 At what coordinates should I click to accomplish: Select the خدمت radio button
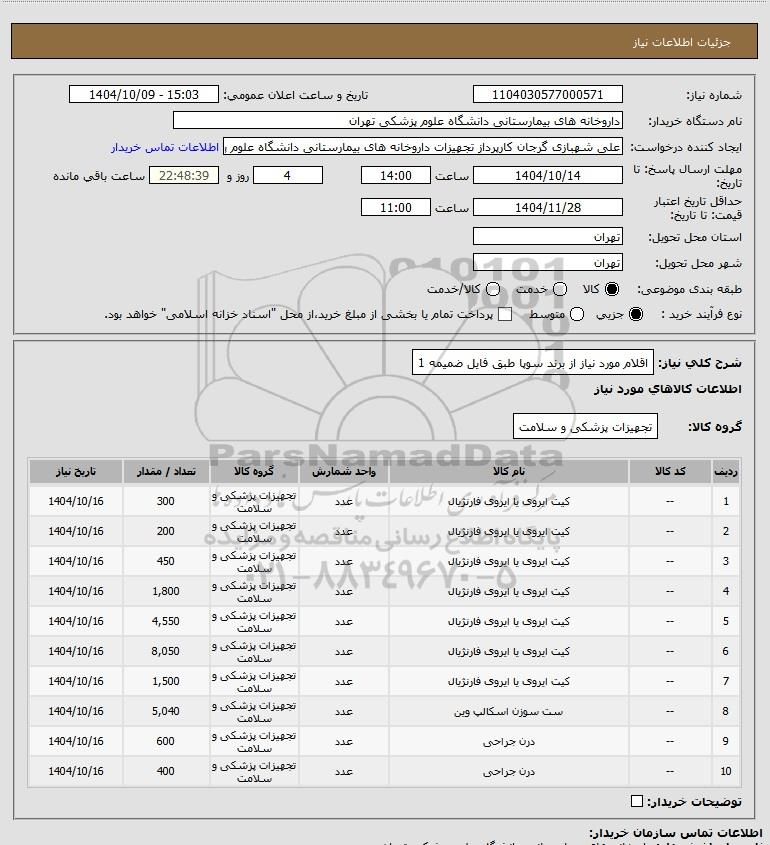coord(560,289)
